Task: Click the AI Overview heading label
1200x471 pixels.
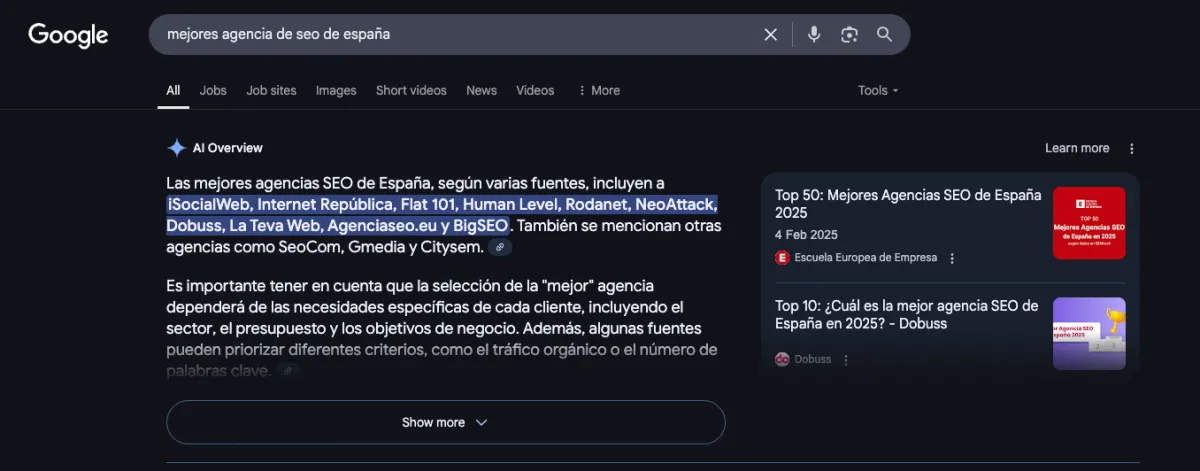Action: 228,148
